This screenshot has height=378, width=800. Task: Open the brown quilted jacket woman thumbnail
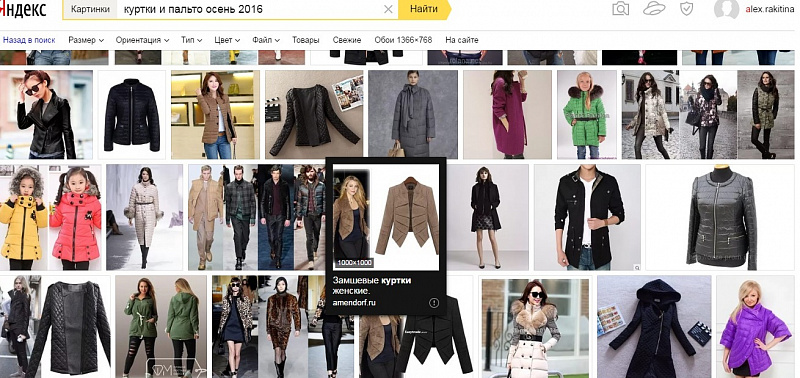(215, 115)
